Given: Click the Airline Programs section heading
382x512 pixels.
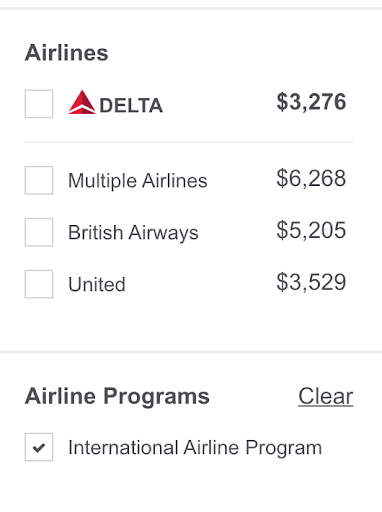Looking at the screenshot, I should point(117,396).
